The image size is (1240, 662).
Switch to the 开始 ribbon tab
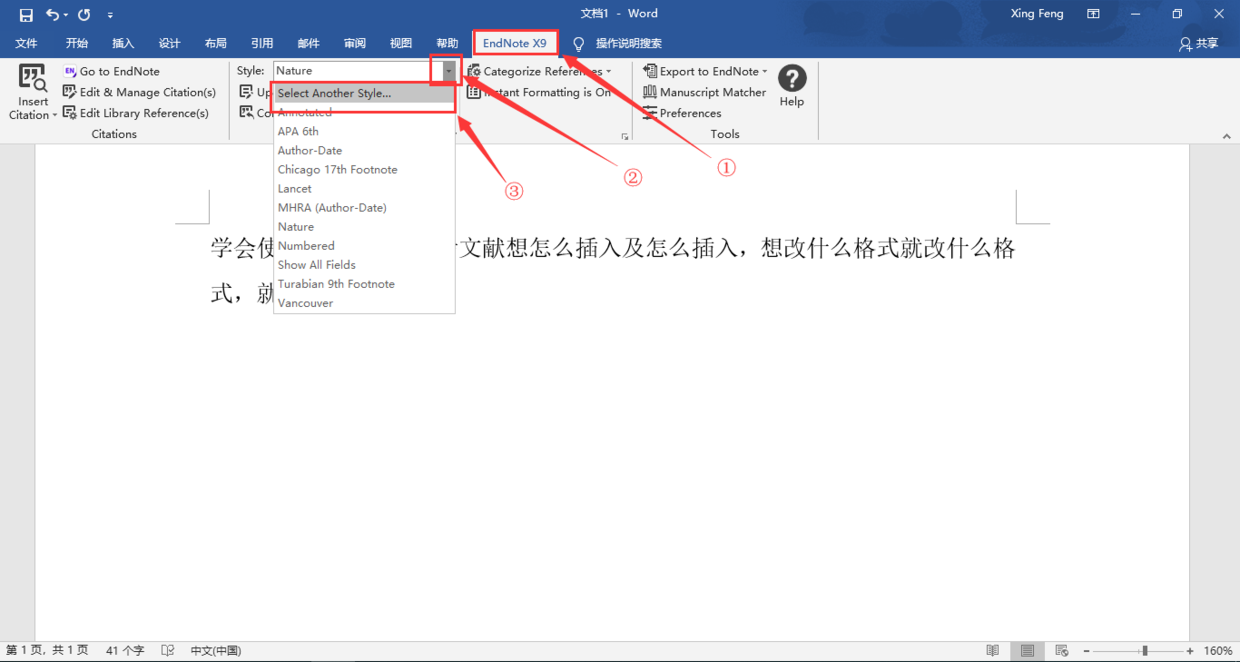77,43
